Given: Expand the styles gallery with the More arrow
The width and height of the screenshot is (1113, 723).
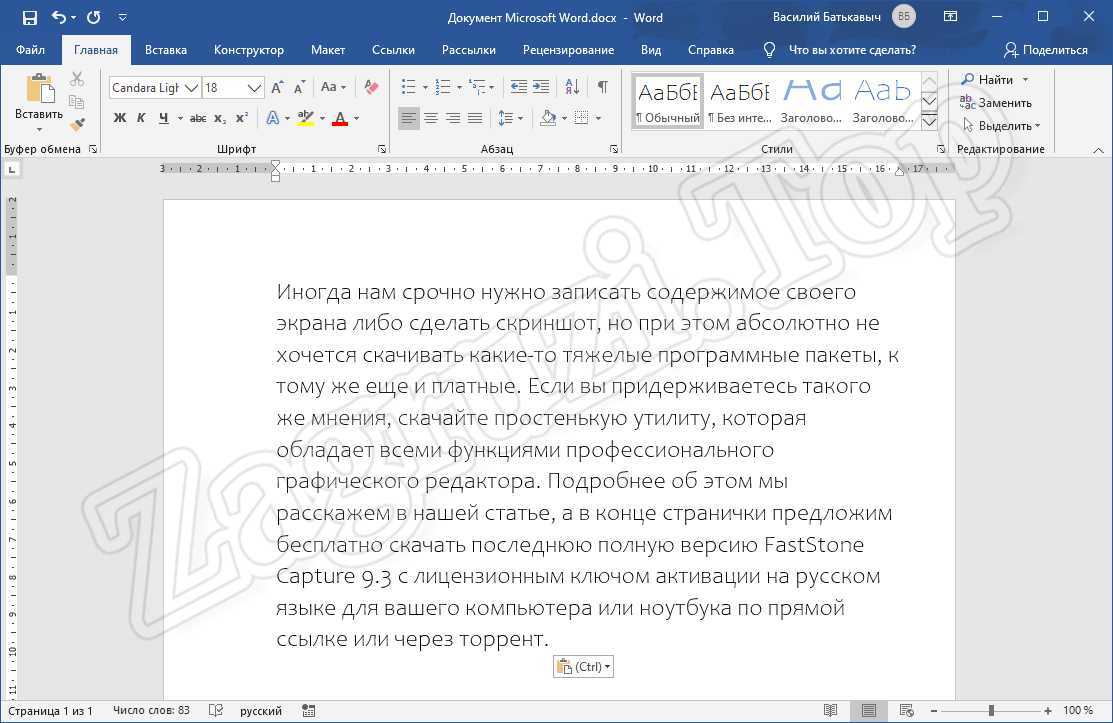Looking at the screenshot, I should click(x=929, y=121).
